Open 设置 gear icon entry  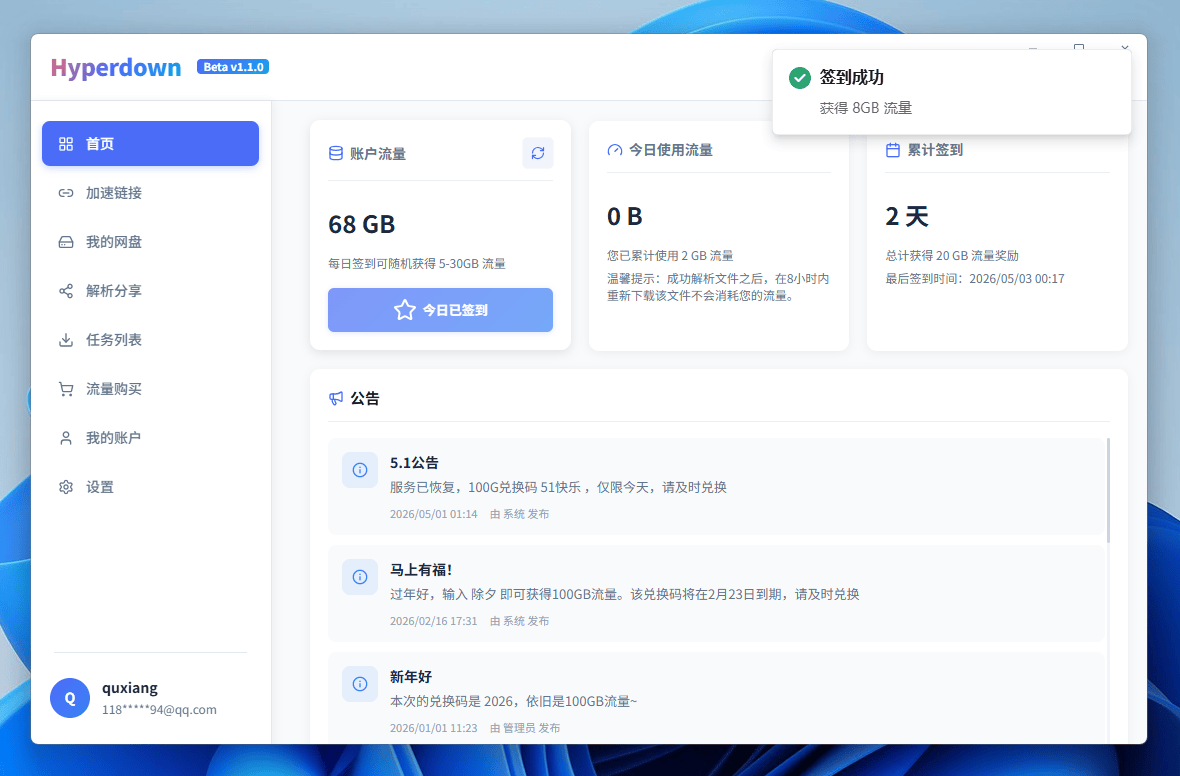click(x=66, y=487)
